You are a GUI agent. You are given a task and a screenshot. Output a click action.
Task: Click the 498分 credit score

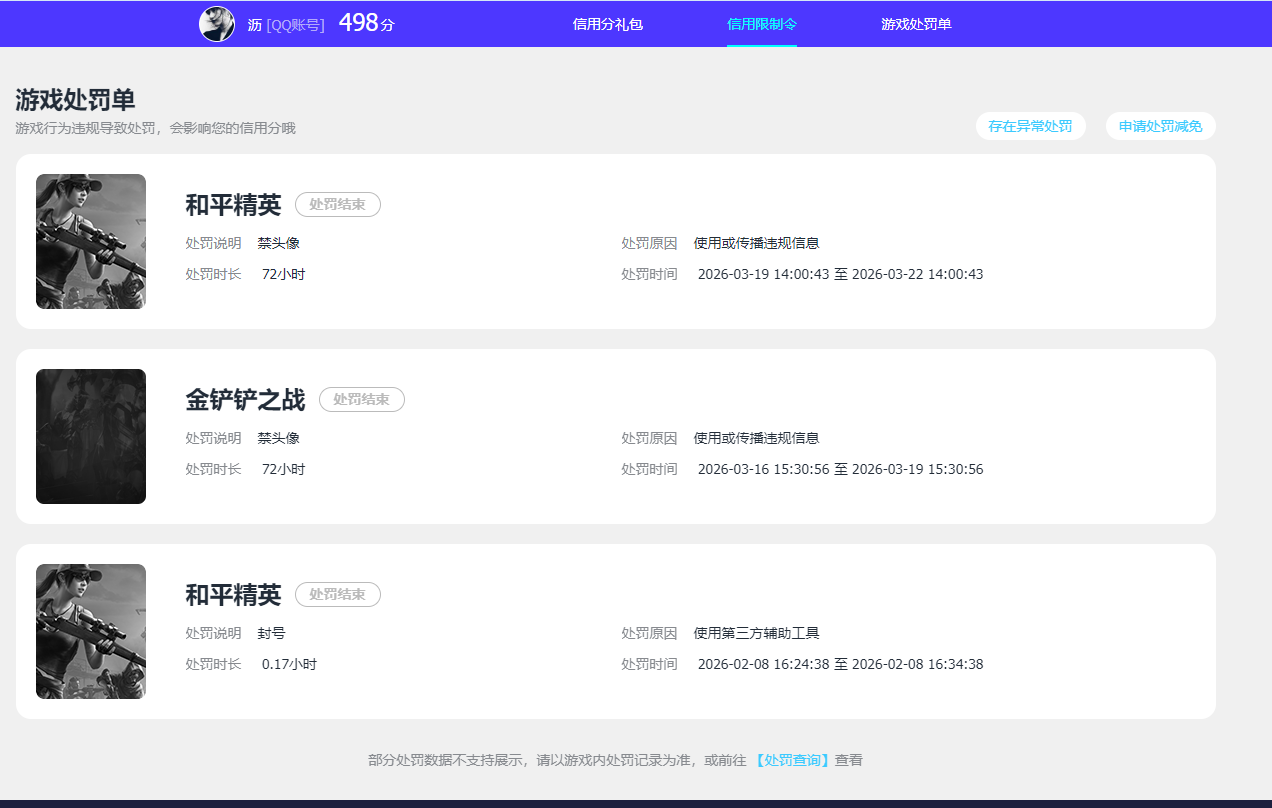pyautogui.click(x=366, y=23)
